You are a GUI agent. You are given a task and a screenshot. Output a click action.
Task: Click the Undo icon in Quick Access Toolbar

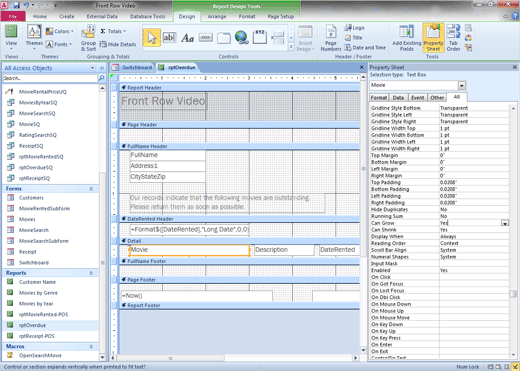26,5
